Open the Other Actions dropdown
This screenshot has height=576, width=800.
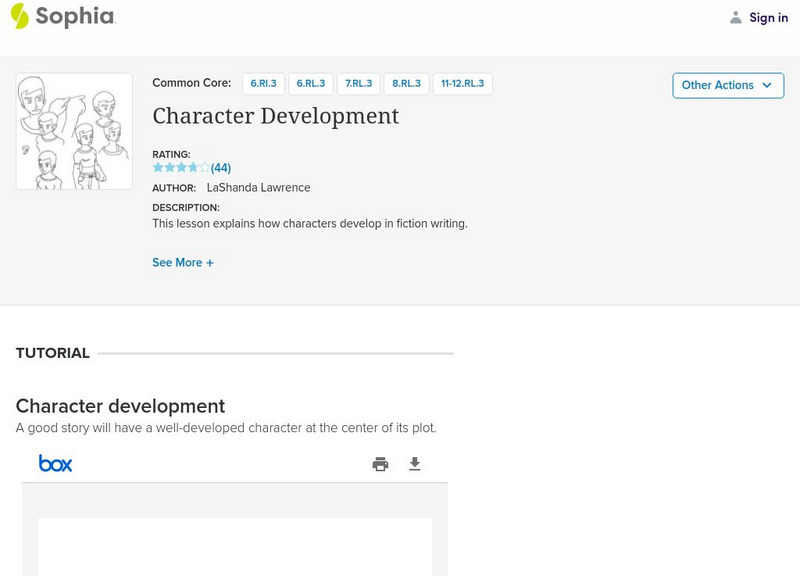(x=727, y=85)
